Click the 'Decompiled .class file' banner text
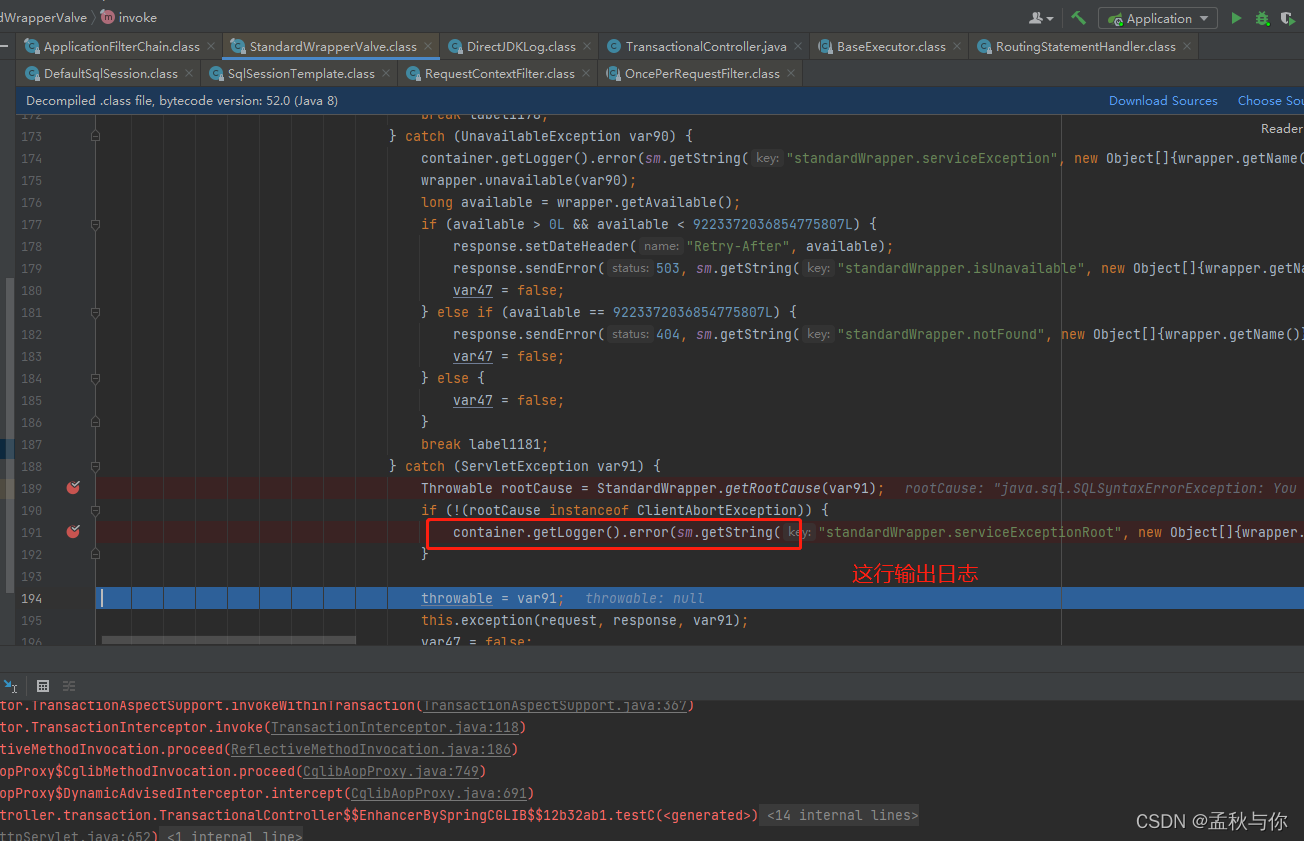 (182, 101)
